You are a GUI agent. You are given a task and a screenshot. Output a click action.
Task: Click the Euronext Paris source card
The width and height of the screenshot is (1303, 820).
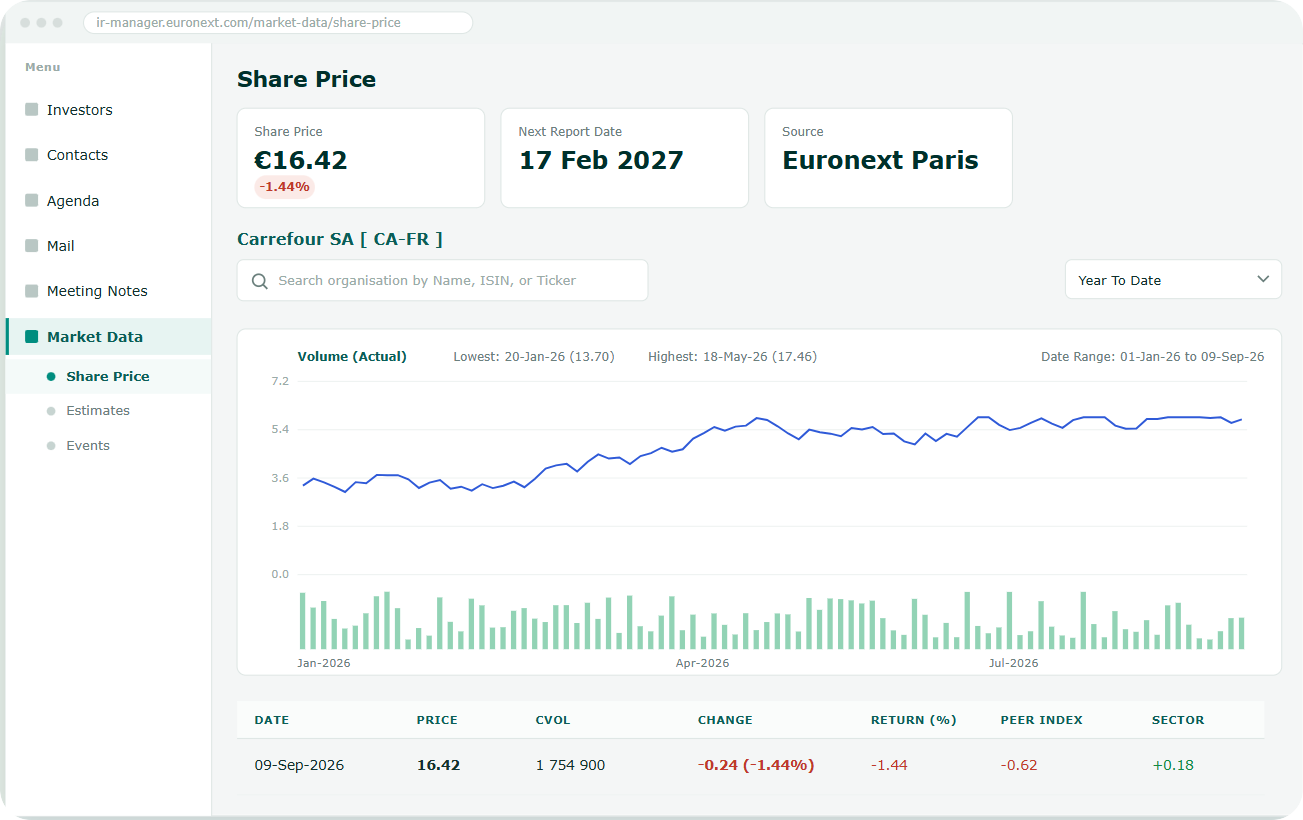click(x=889, y=158)
